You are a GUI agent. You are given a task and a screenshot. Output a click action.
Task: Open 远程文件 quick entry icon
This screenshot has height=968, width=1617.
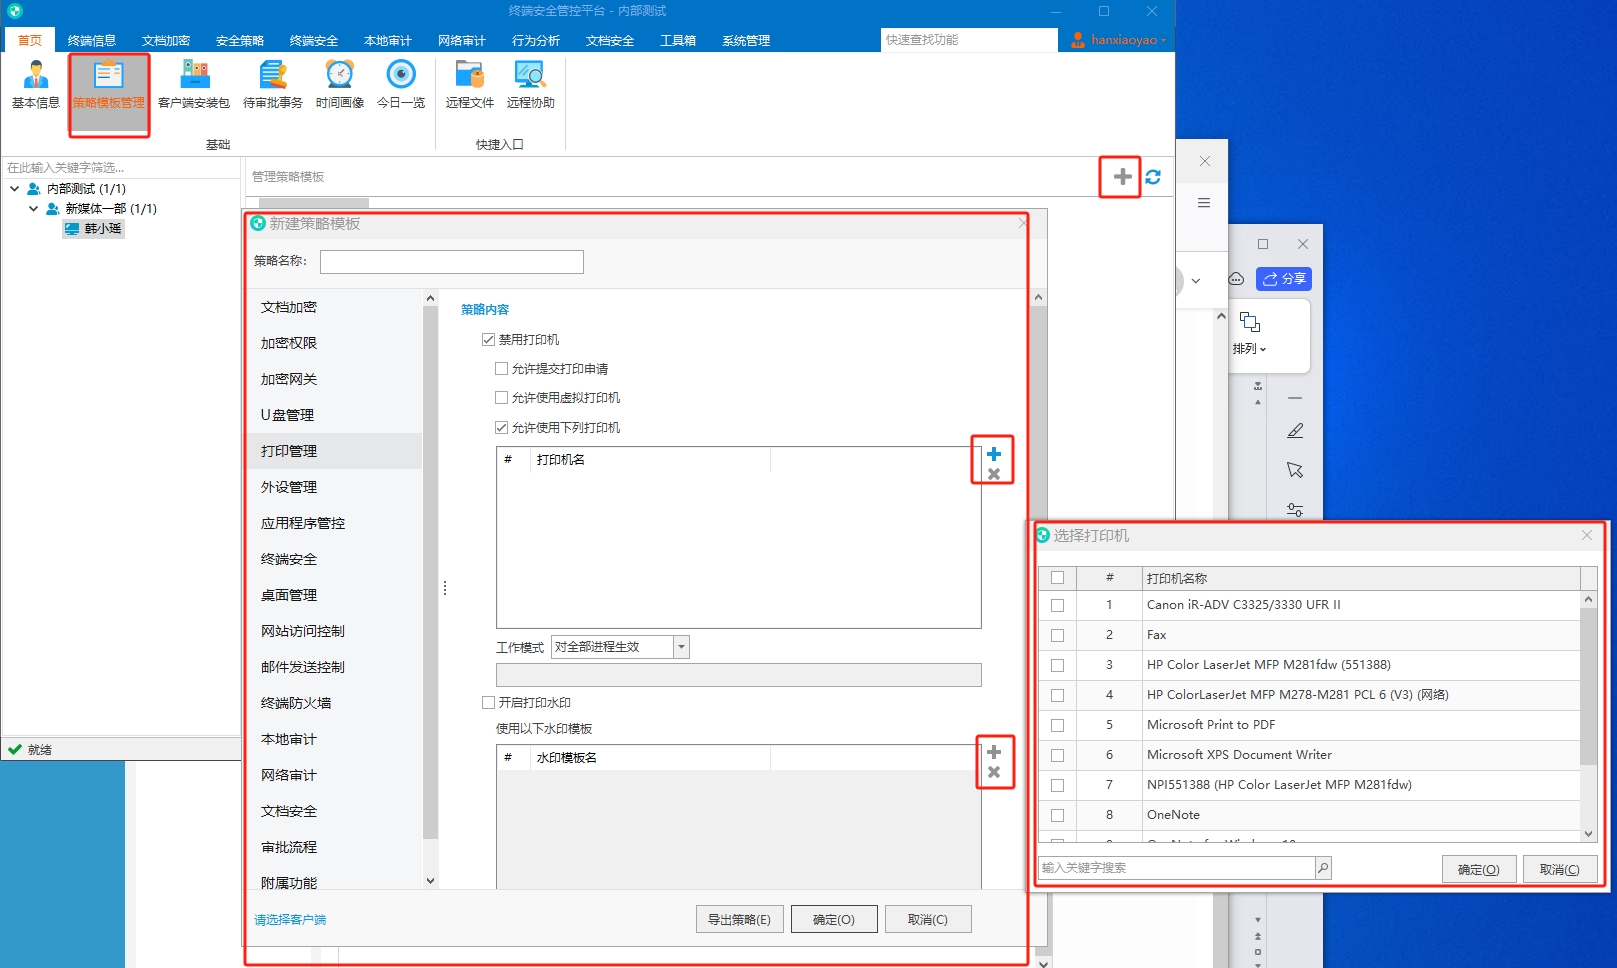[x=470, y=84]
